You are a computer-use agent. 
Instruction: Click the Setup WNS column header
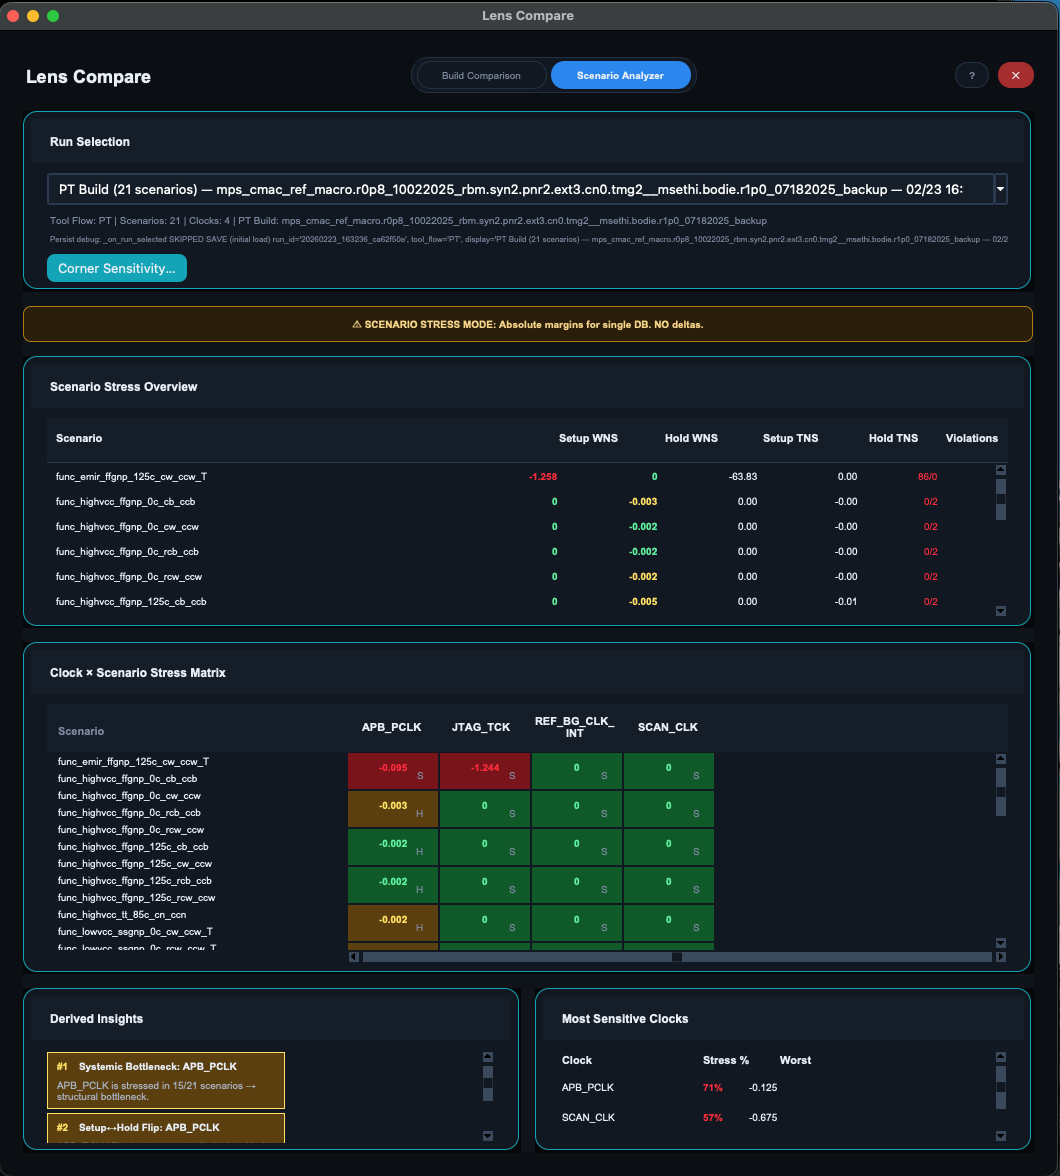[x=589, y=438]
